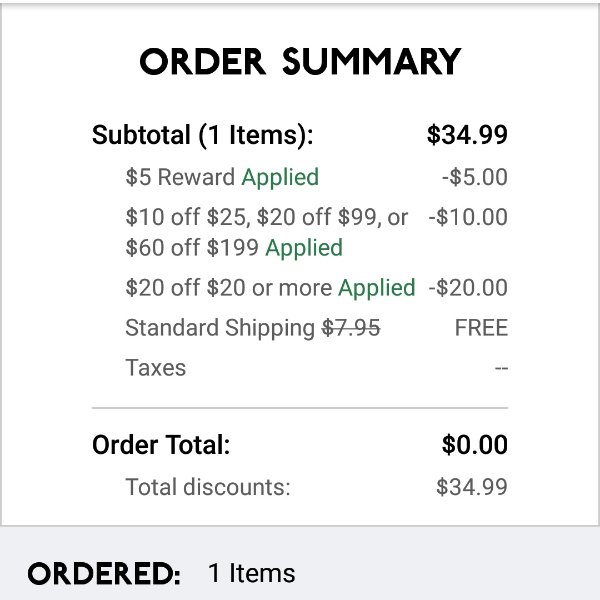
Task: Click the -$5.00 reward discount amount
Action: 475,177
